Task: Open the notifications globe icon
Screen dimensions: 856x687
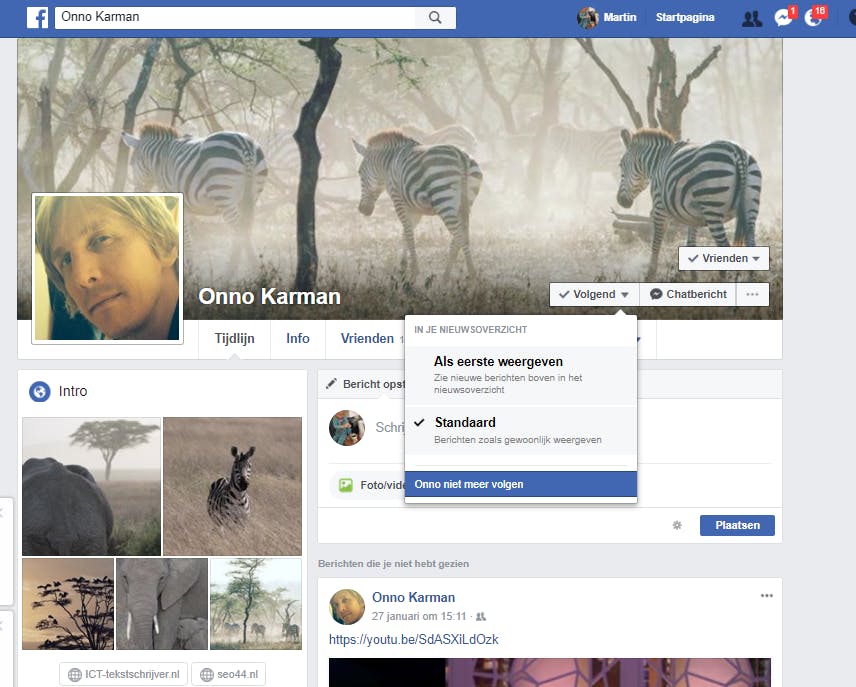Action: pos(813,18)
